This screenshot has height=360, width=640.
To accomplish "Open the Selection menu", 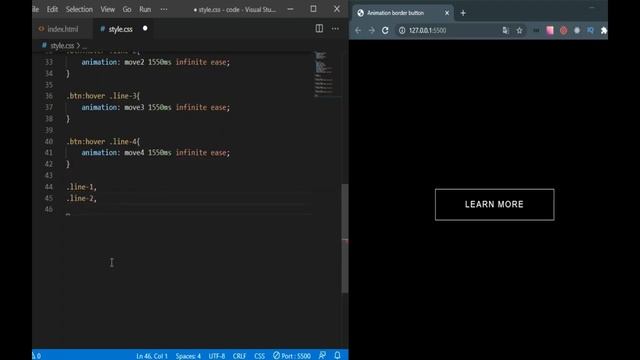I will pyautogui.click(x=79, y=9).
